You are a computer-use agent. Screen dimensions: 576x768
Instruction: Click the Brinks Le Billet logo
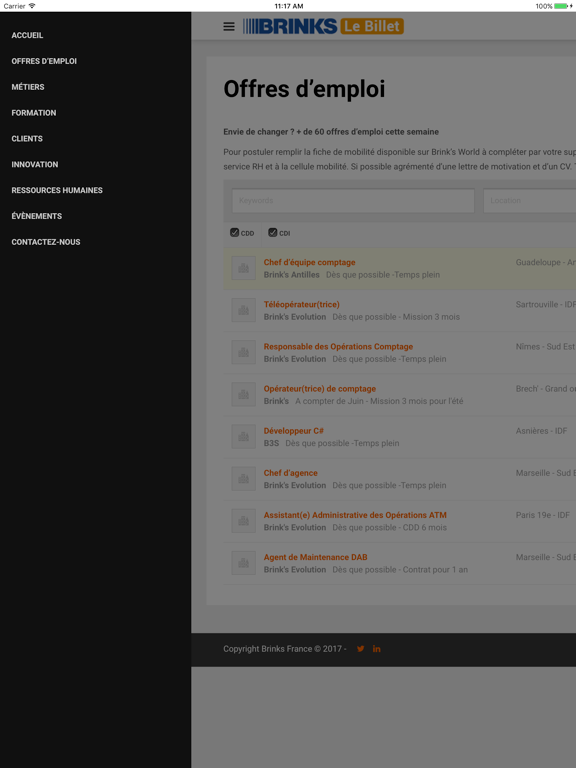[323, 26]
